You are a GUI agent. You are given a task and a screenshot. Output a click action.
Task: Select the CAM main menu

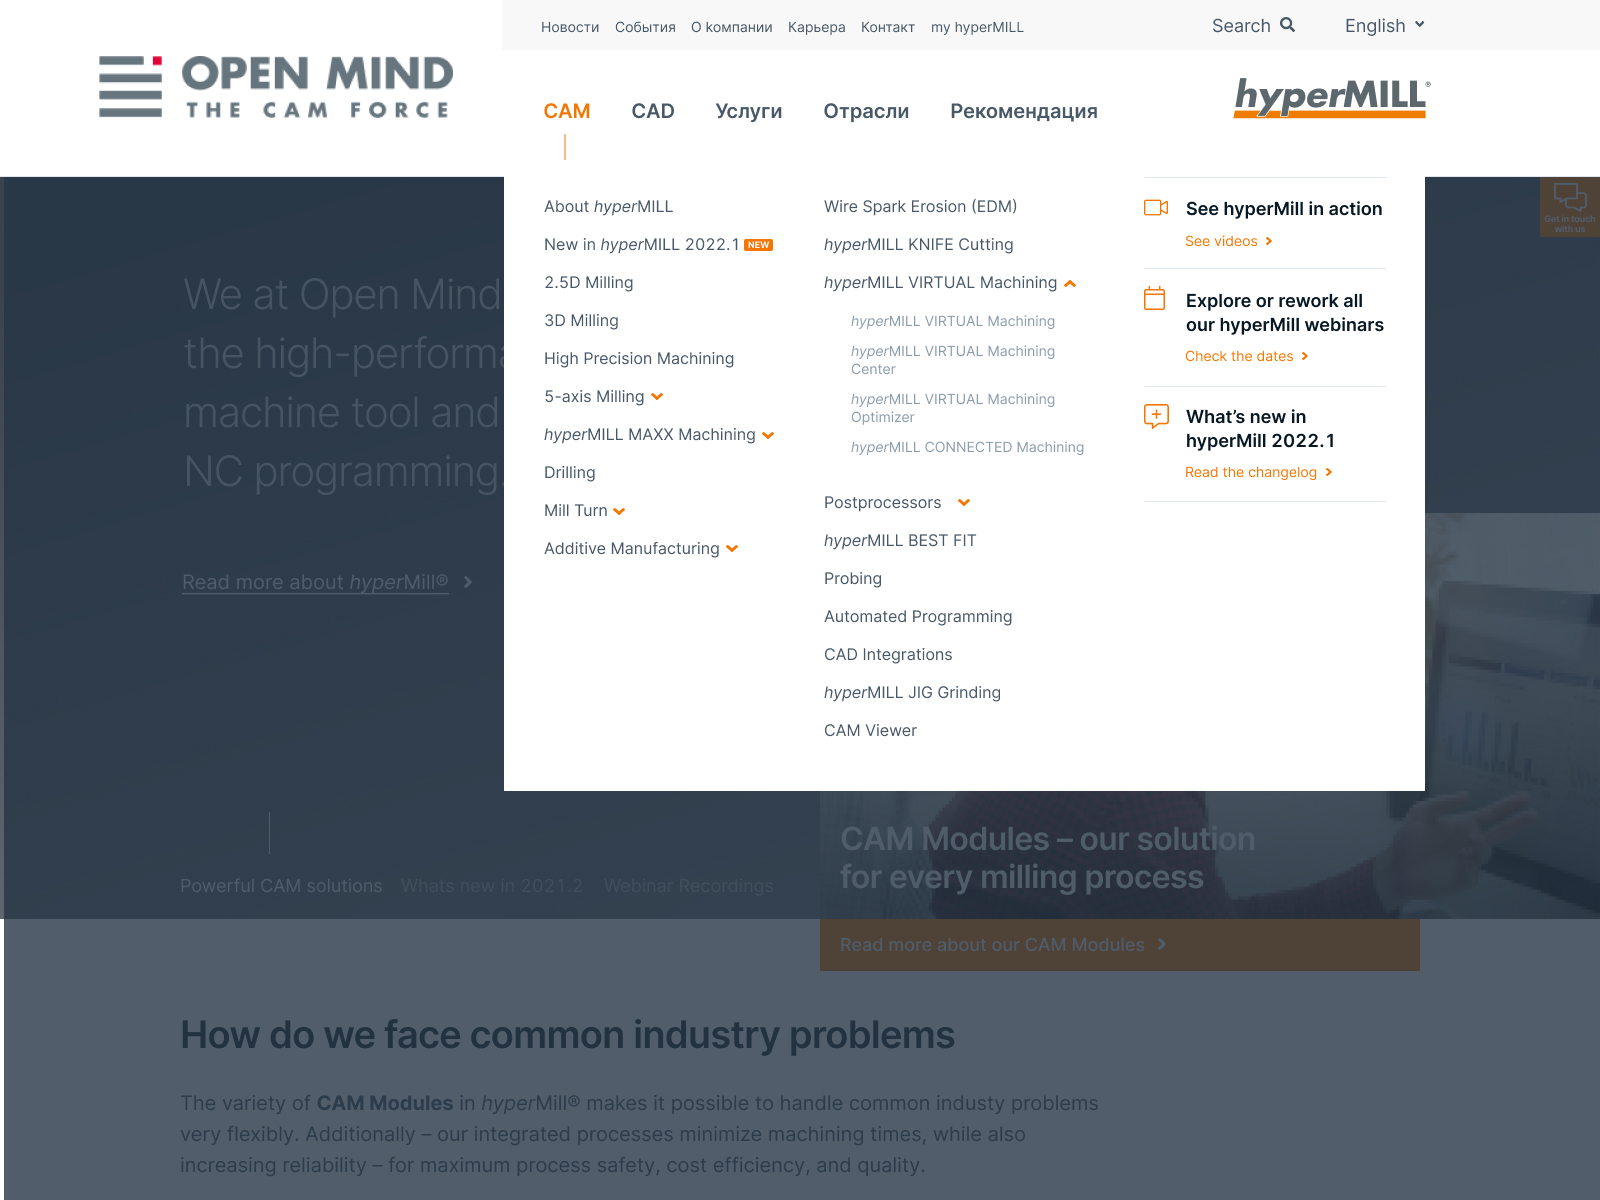tap(567, 111)
